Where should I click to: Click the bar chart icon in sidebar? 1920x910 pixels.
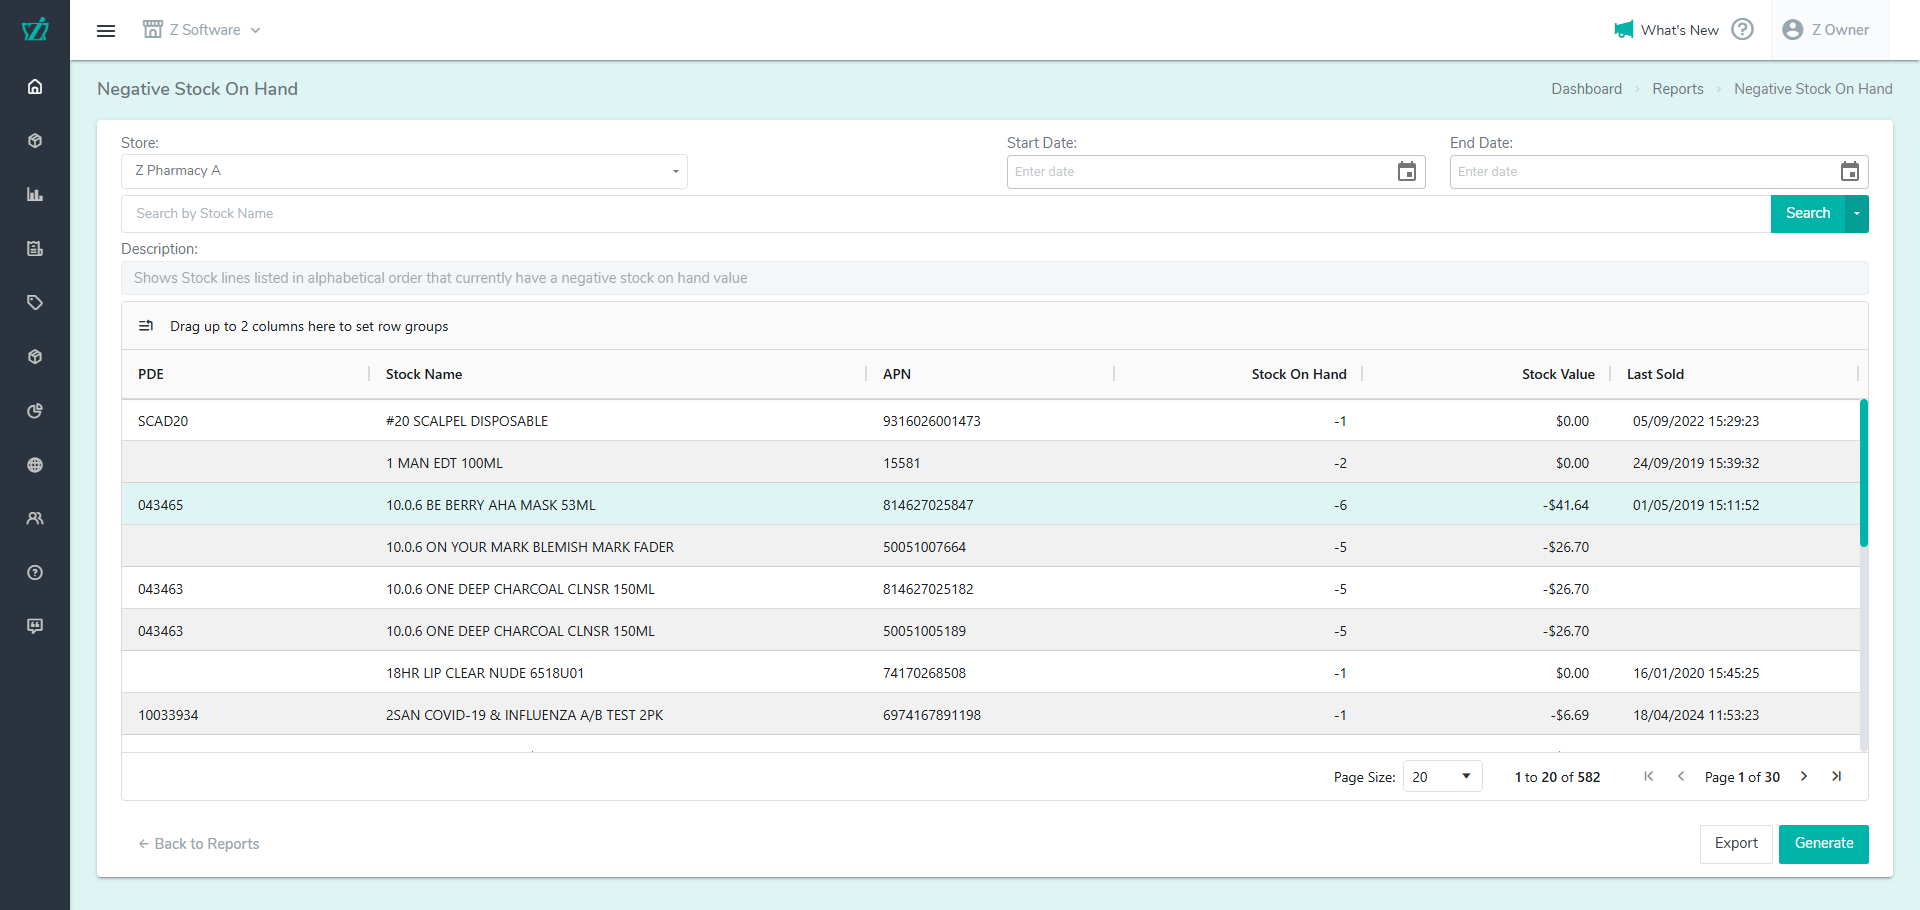(35, 195)
